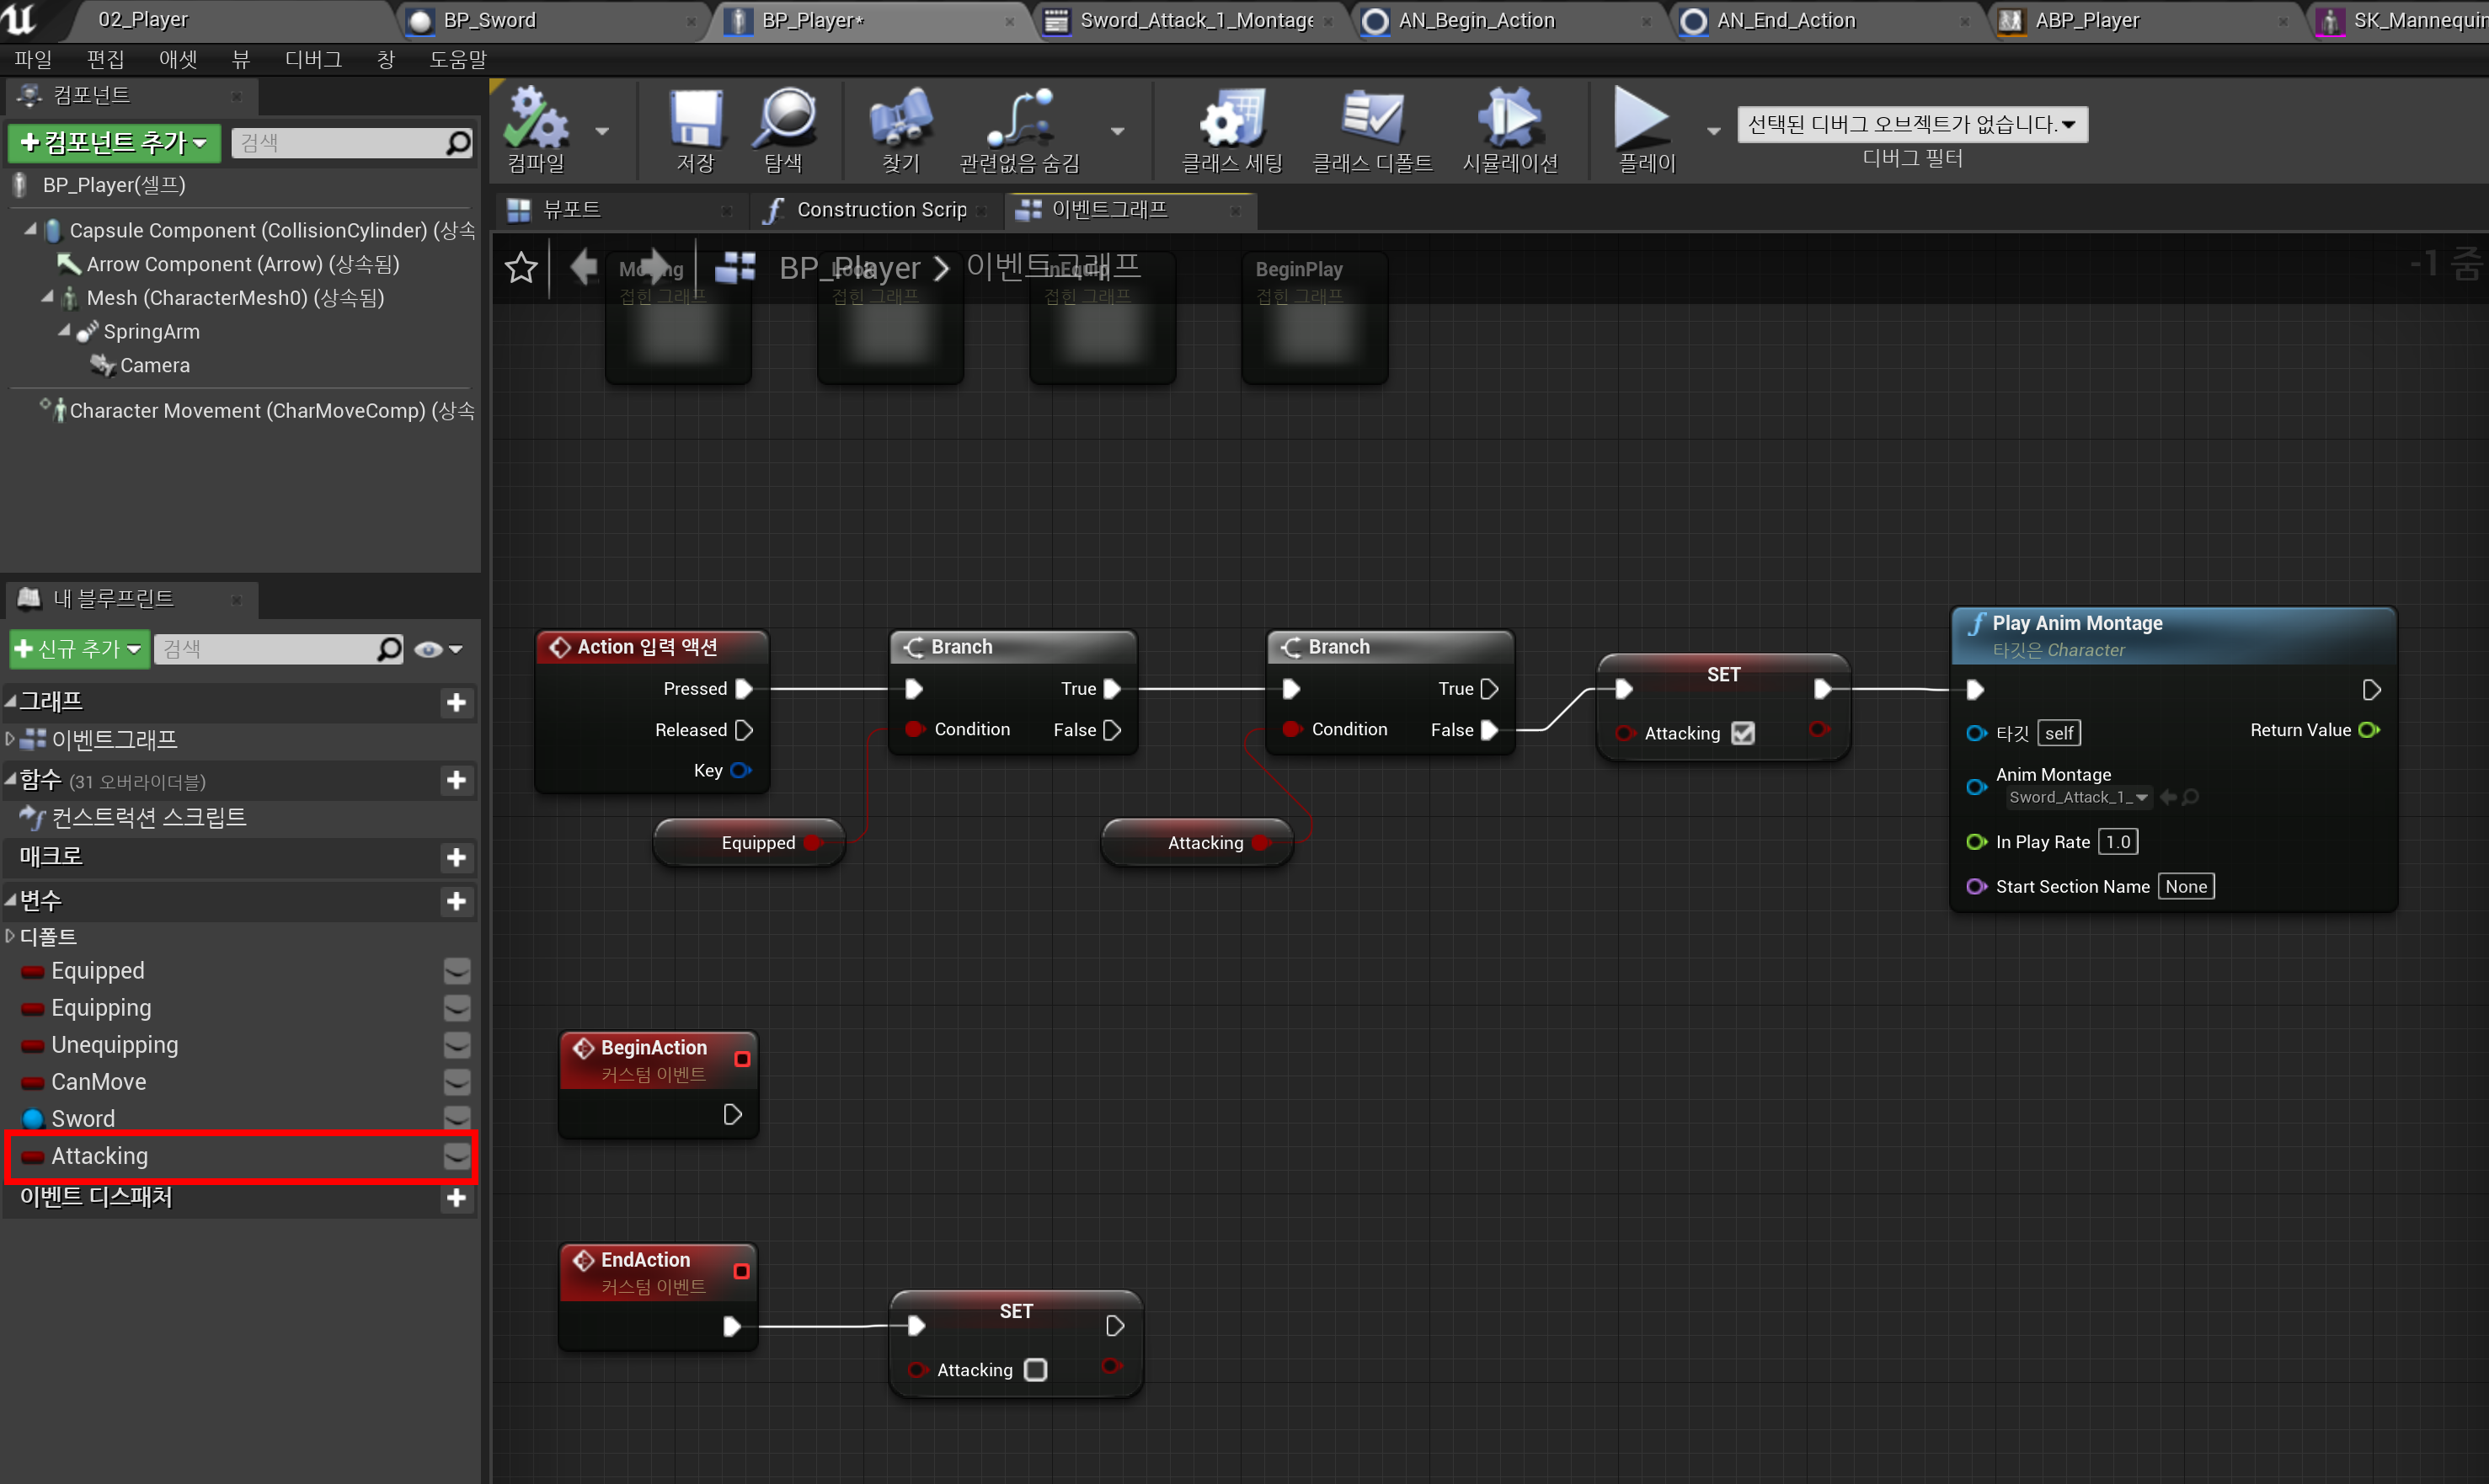This screenshot has height=1484, width=2489.
Task: Click the favorite star icon in graph
Action: click(521, 268)
